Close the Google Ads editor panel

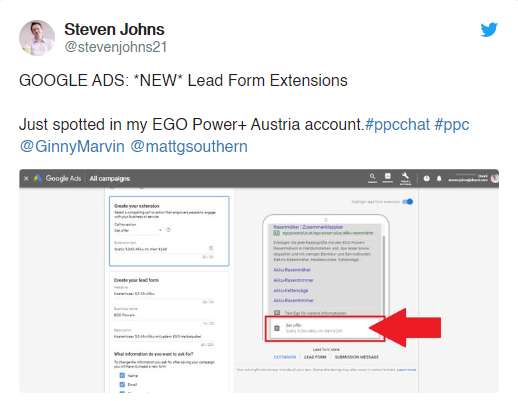(x=26, y=179)
